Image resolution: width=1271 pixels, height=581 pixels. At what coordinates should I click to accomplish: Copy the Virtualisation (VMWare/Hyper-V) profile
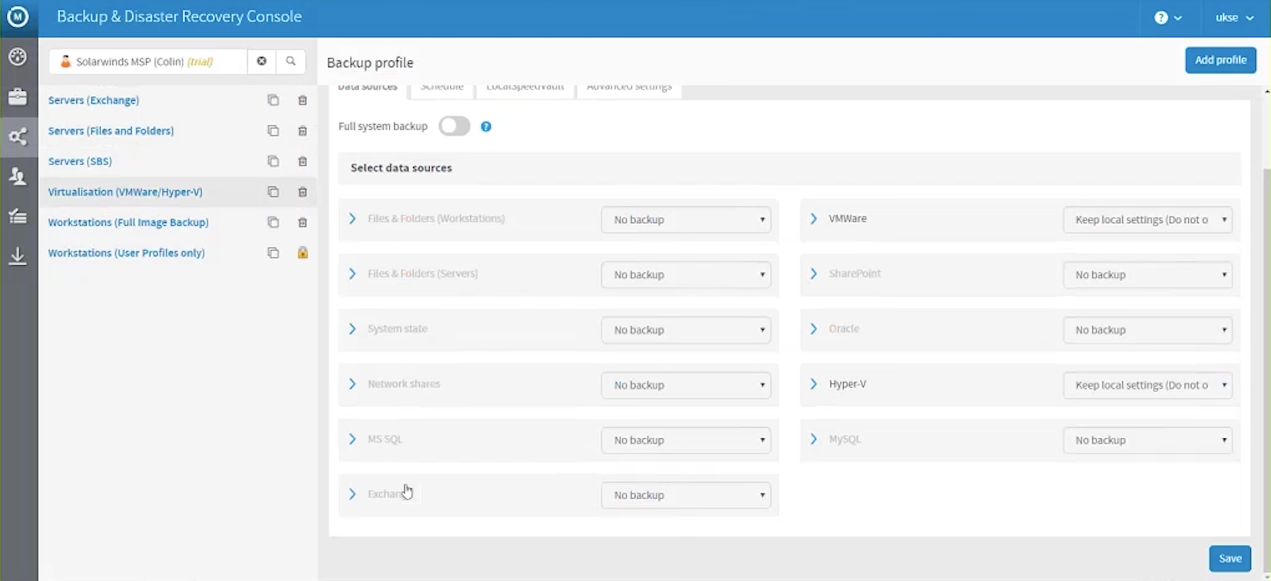273,192
